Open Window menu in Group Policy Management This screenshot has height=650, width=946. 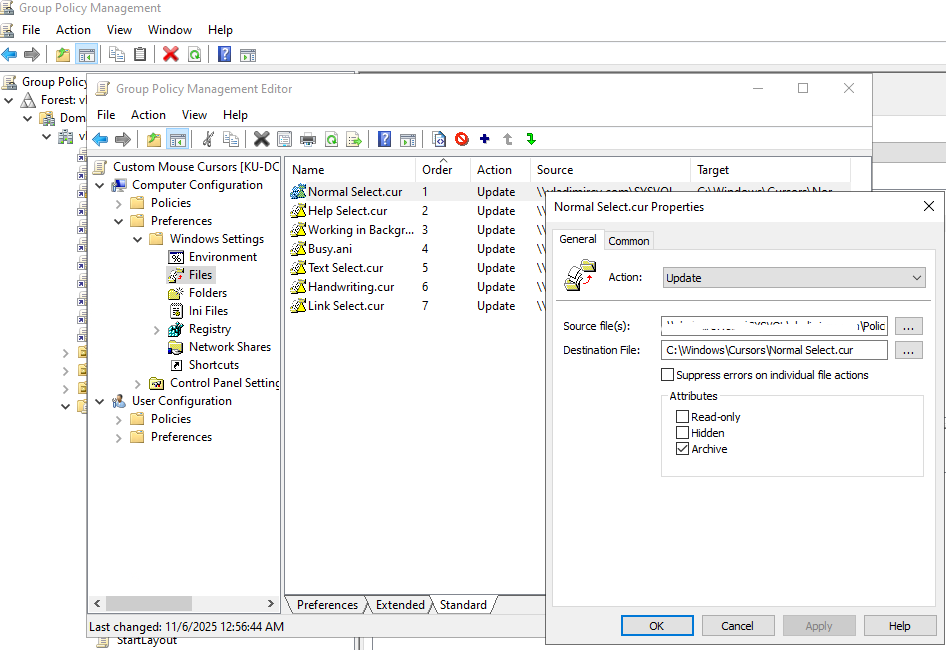tap(170, 30)
